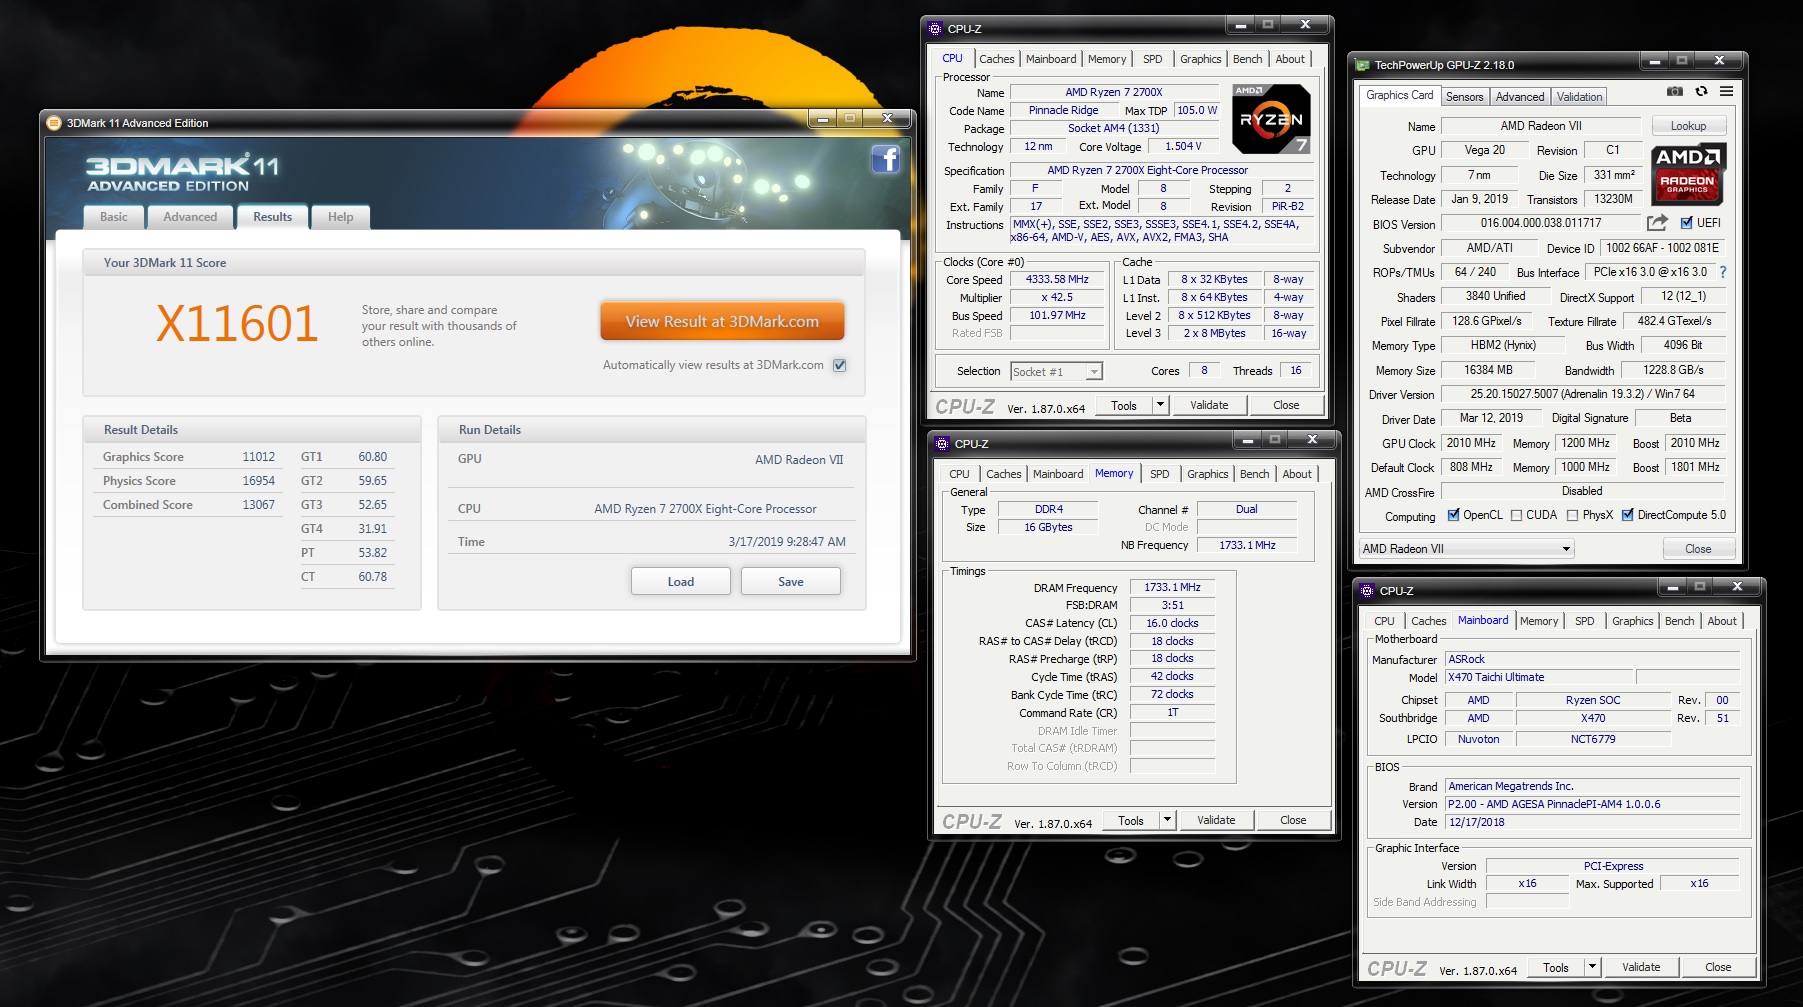The image size is (1803, 1007).
Task: Click the Graphics Score value 11012
Action: tap(258, 457)
